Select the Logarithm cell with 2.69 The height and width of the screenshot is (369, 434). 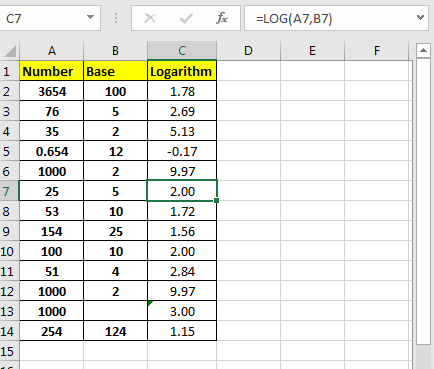(182, 111)
